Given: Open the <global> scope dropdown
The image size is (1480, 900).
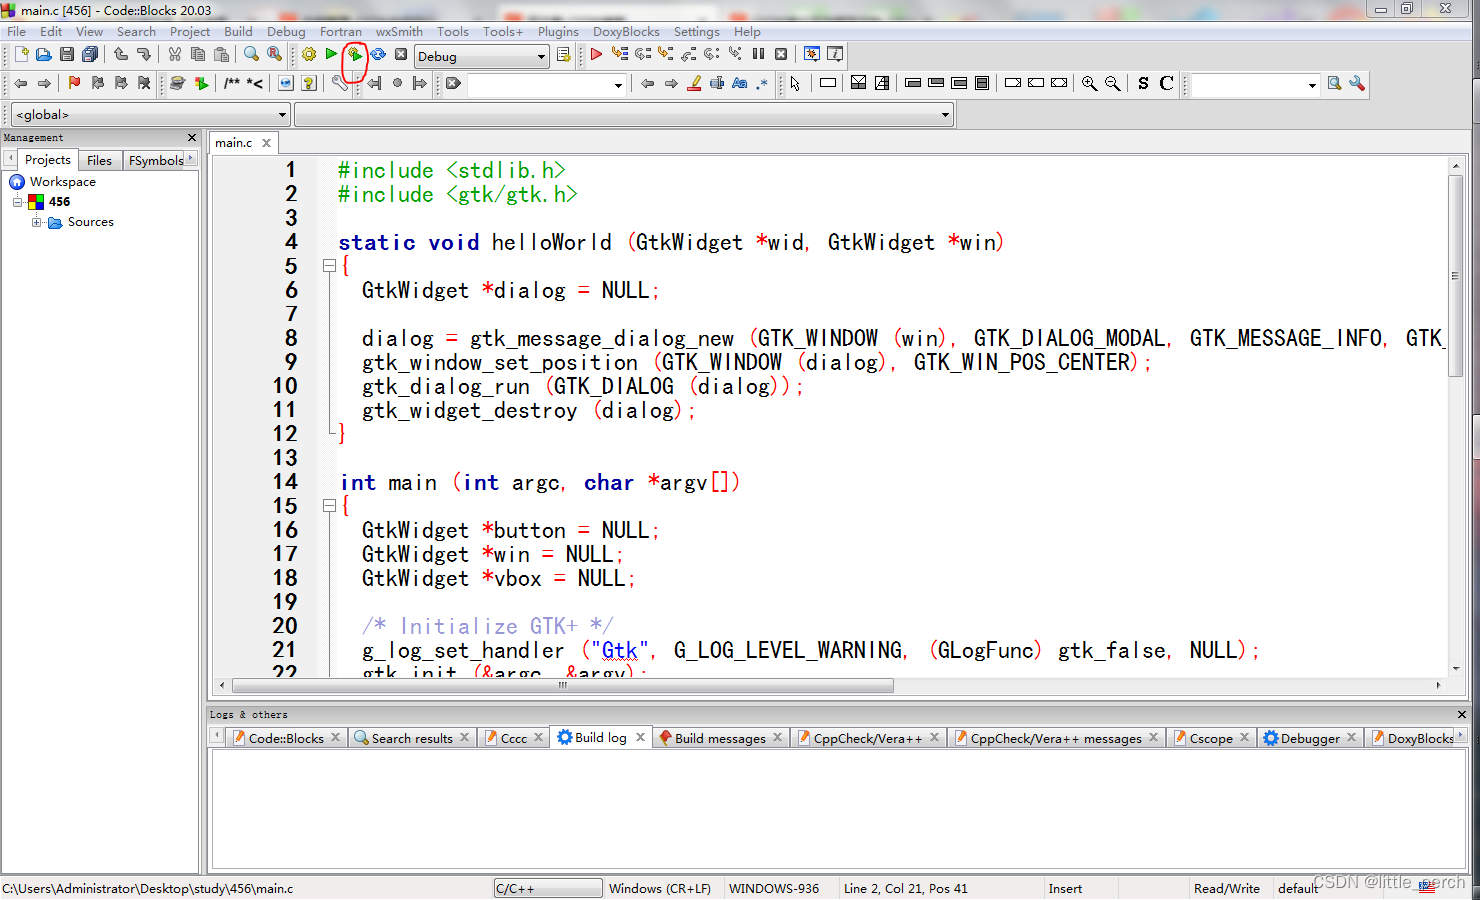Looking at the screenshot, I should 151,115.
